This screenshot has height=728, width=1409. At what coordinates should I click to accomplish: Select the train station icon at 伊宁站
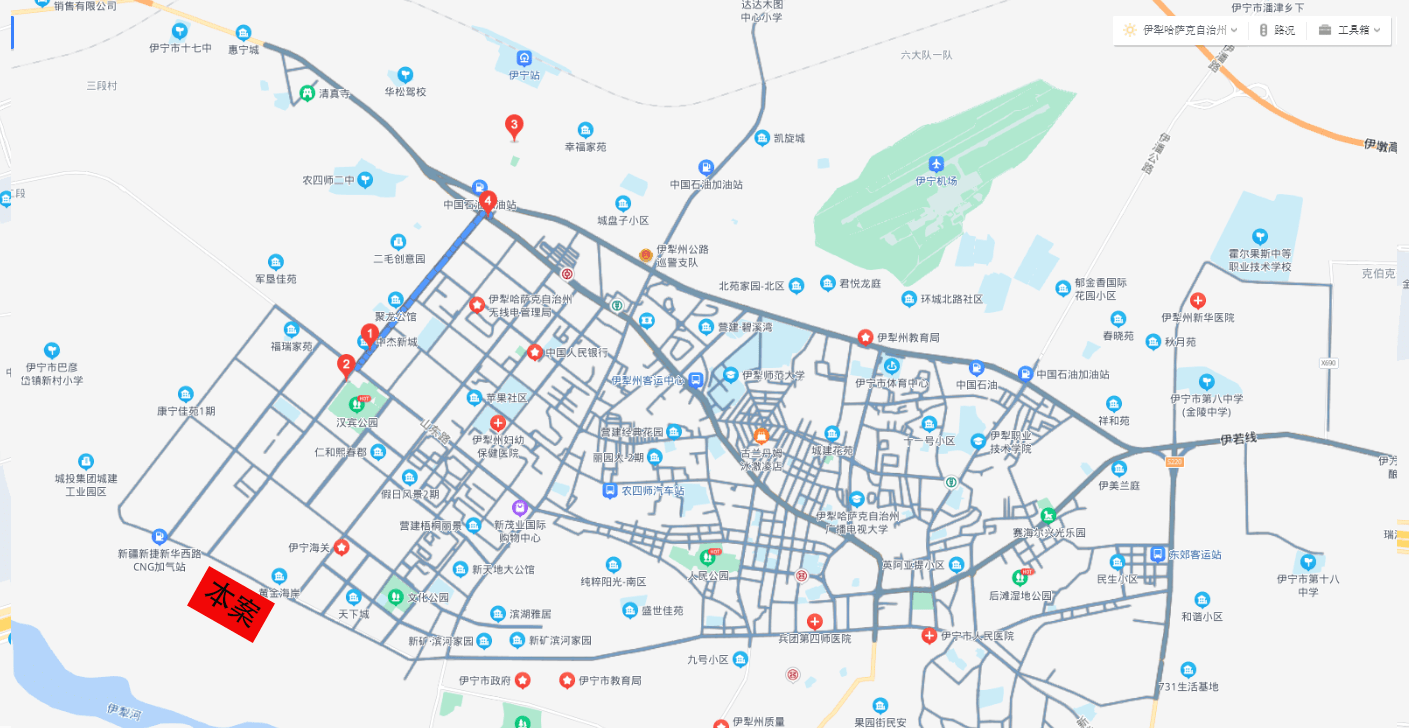pyautogui.click(x=524, y=58)
